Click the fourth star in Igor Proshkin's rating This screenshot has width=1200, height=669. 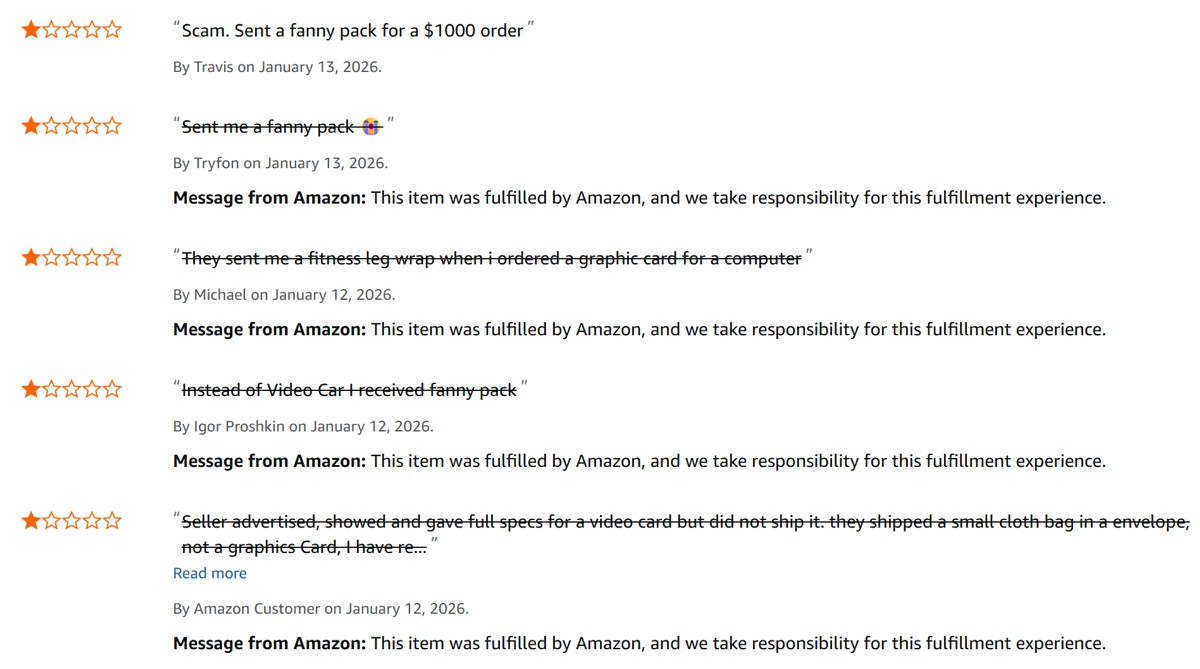[92, 389]
